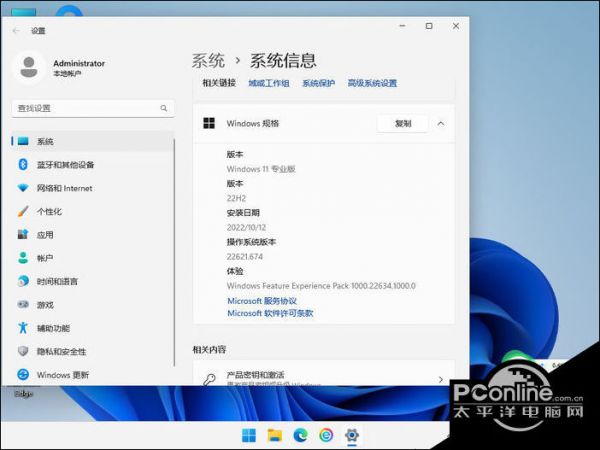Maximize the Settings window
This screenshot has width=600, height=450.
coord(429,26)
